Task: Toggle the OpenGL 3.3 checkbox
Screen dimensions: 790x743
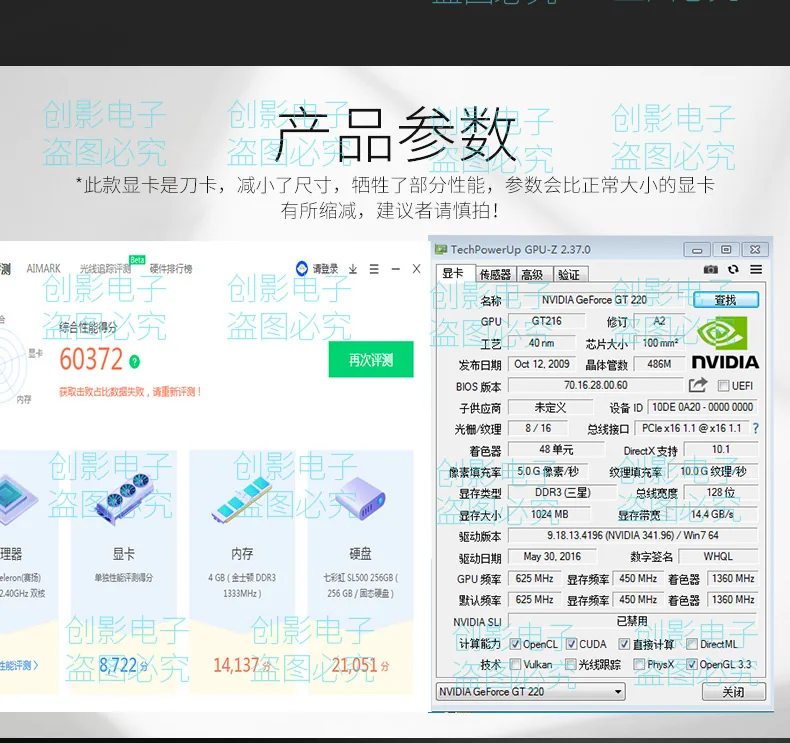Action: (692, 664)
